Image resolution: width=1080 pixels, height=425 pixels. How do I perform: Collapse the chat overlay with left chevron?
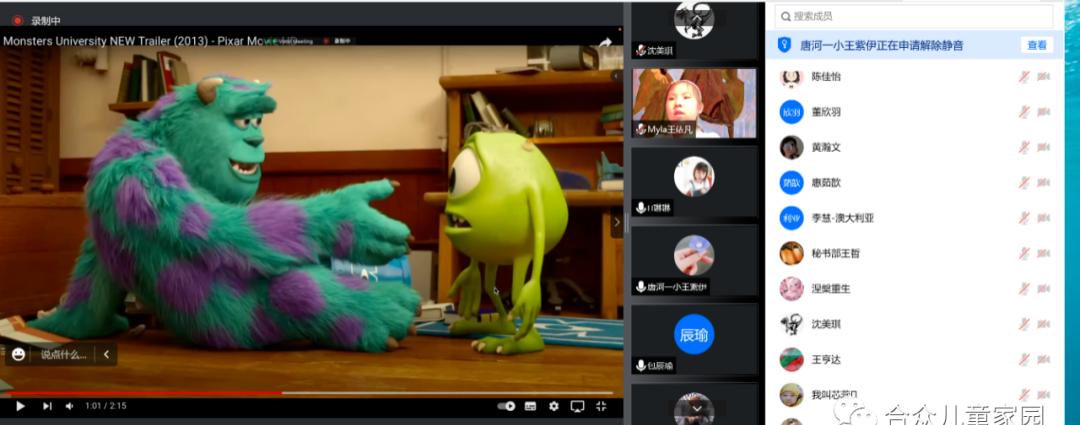[x=107, y=355]
